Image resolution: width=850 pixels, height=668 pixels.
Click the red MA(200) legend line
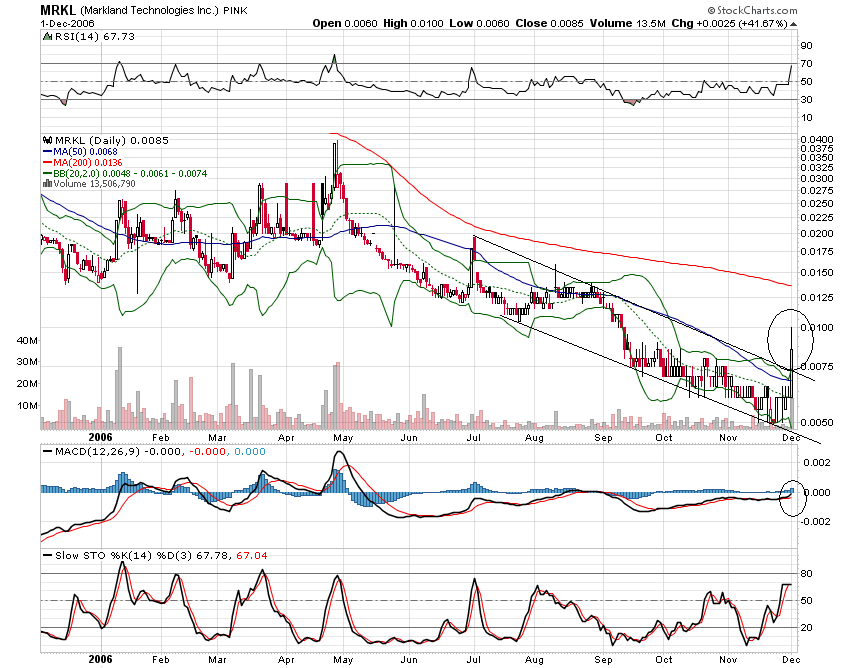(47, 163)
